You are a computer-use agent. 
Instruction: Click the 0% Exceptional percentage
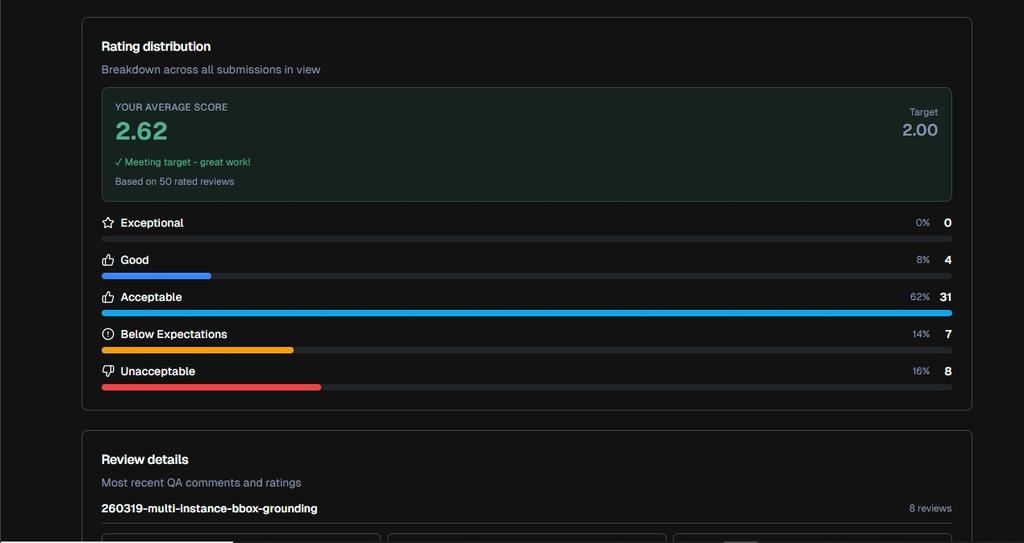coord(922,223)
